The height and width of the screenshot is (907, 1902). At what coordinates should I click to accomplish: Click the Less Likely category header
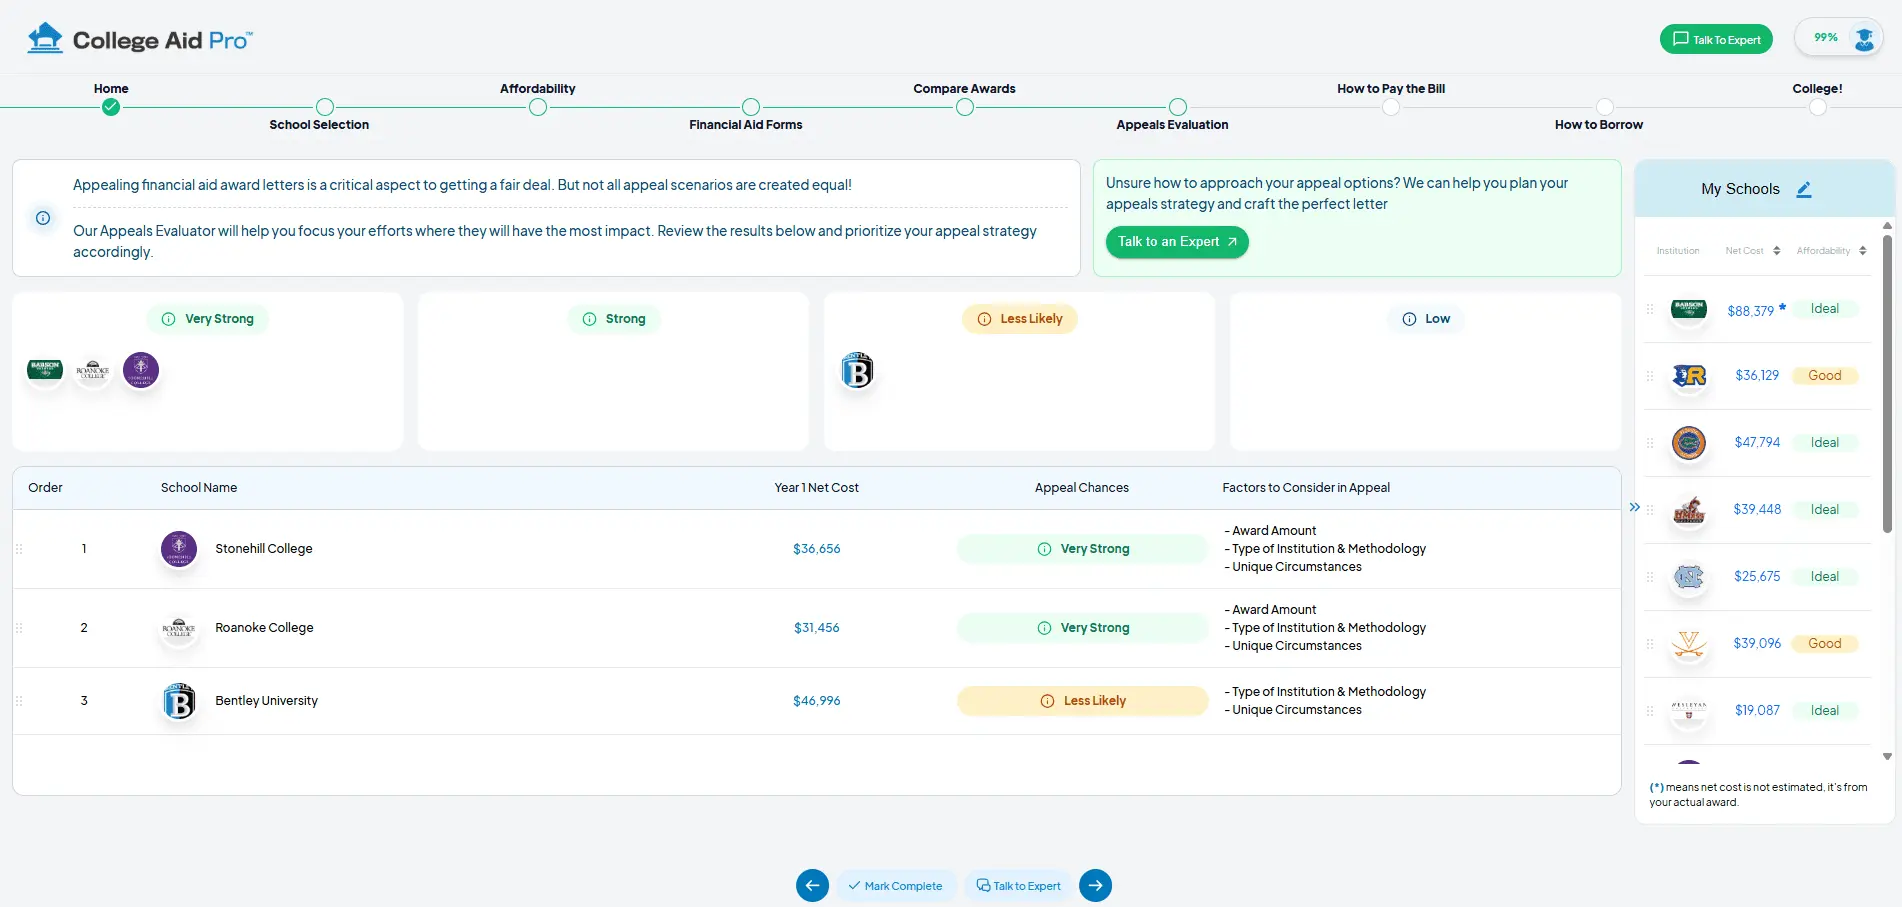coord(1020,319)
